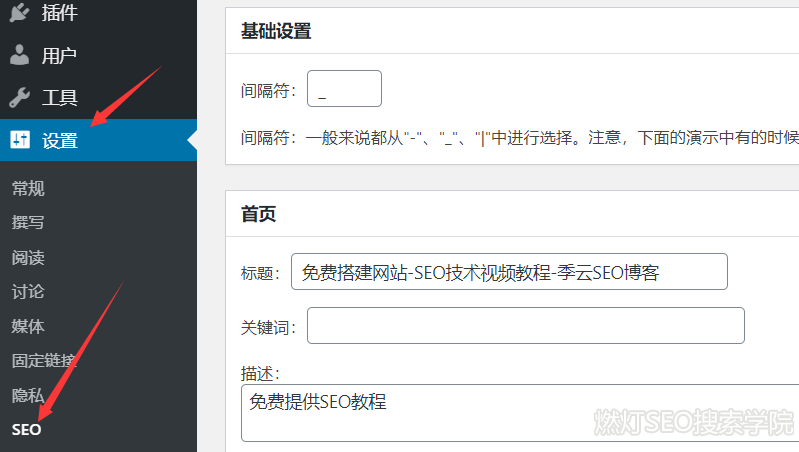The width and height of the screenshot is (799, 452).
Task: Click the plug icon beside 插件
Action: 19,13
